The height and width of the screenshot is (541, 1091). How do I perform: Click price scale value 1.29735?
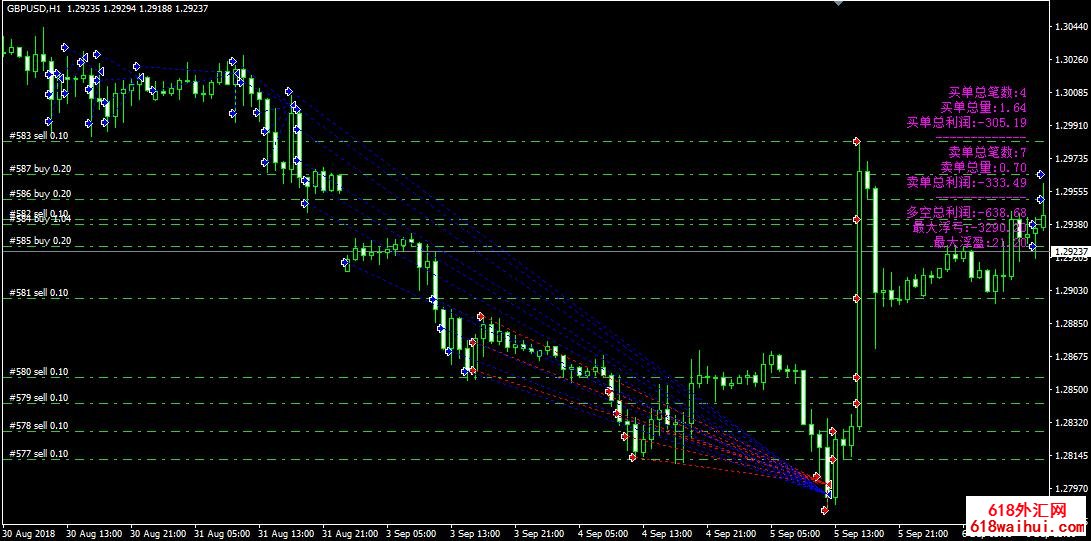click(1072, 159)
